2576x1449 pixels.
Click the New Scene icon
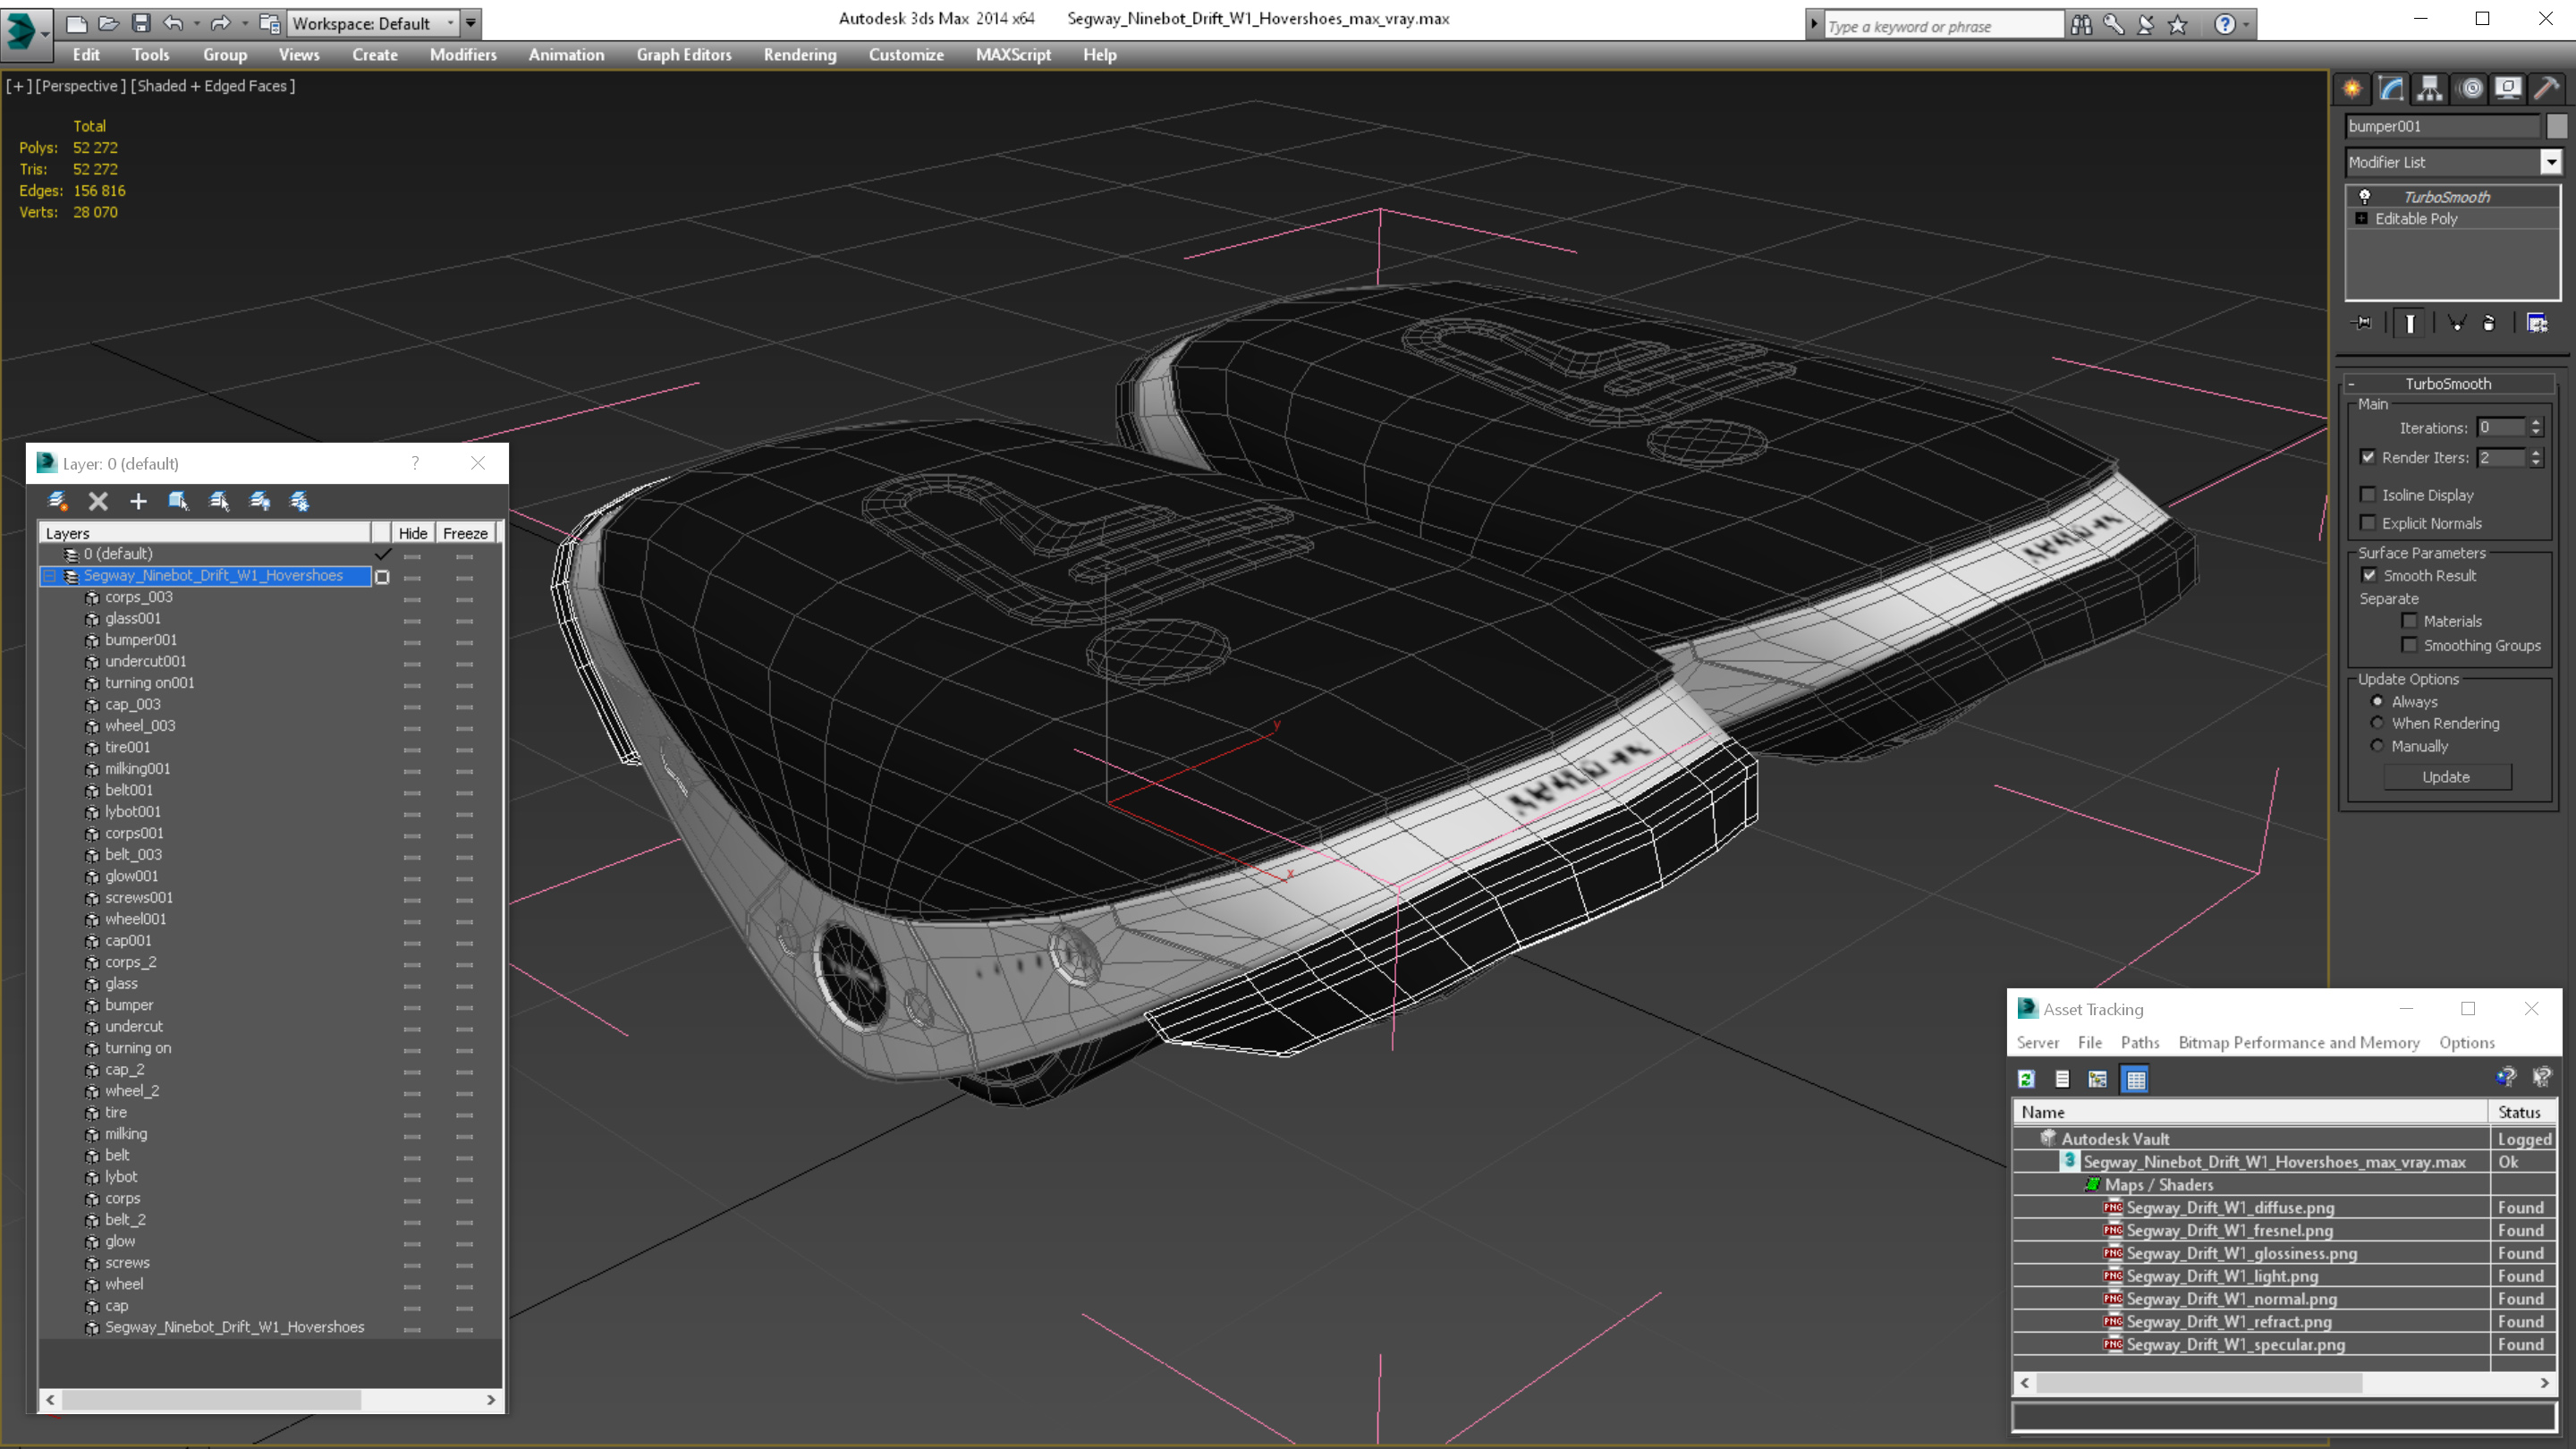(x=76, y=23)
